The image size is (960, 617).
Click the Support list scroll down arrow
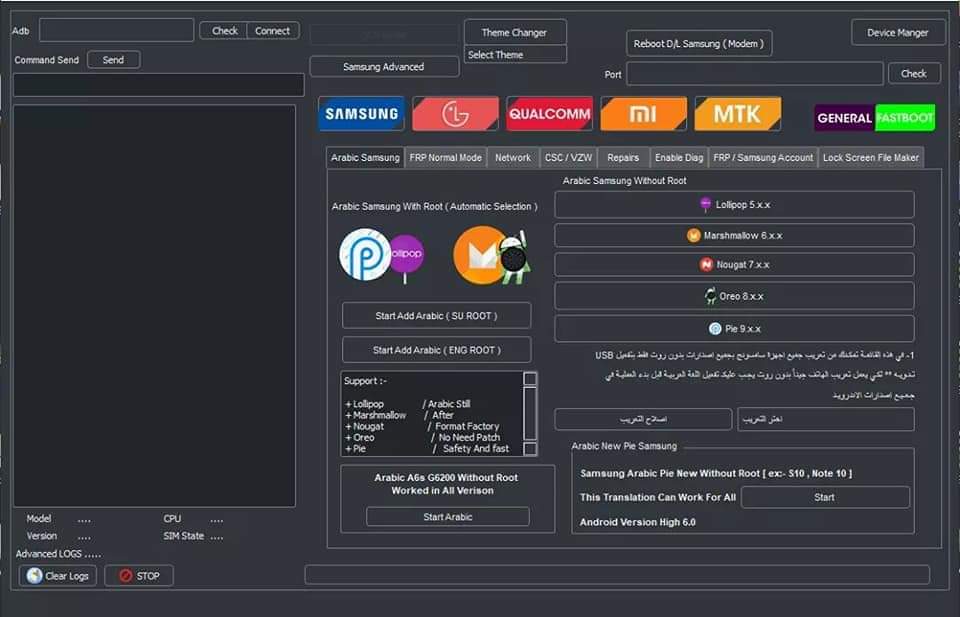click(530, 449)
